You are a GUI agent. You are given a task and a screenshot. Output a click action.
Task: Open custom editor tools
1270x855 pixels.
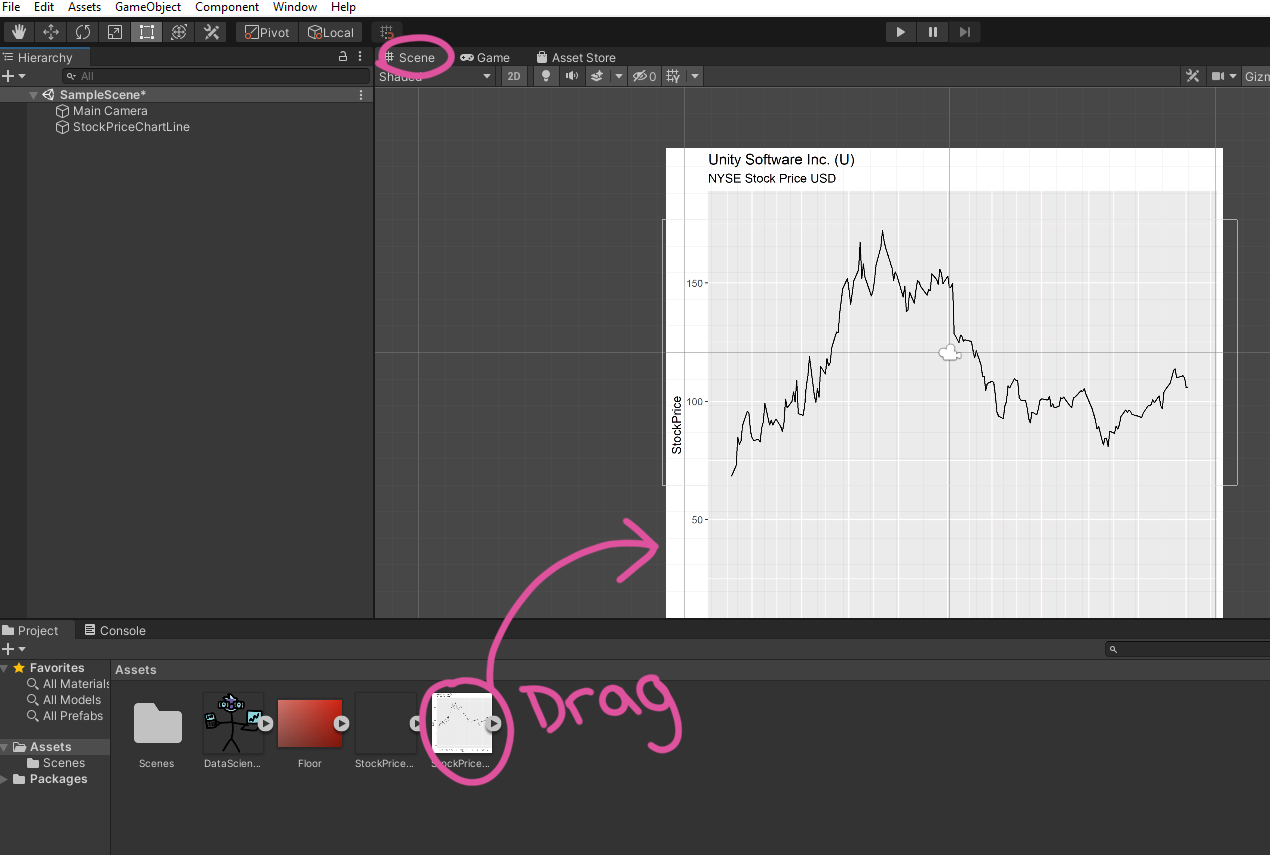[x=211, y=32]
